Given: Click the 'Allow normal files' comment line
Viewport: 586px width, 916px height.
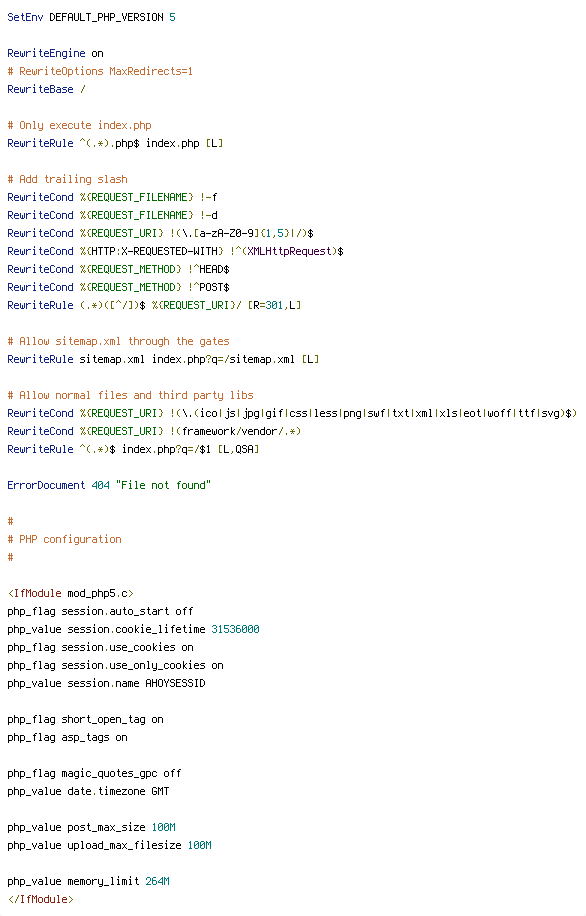Looking at the screenshot, I should click(130, 395).
